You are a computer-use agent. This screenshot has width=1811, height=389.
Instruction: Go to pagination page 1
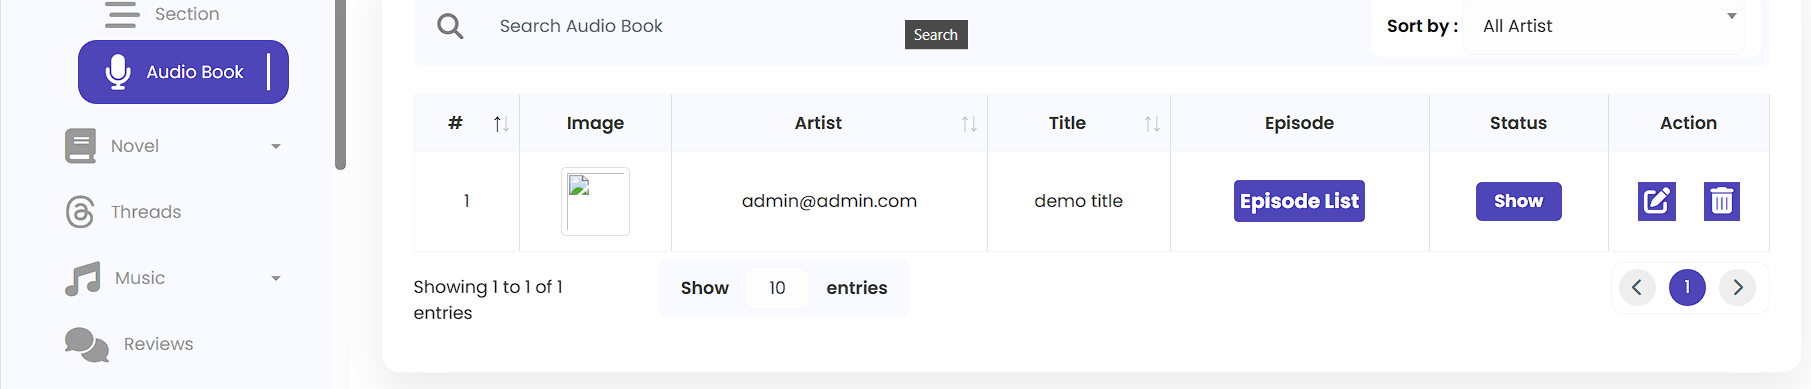coord(1687,288)
